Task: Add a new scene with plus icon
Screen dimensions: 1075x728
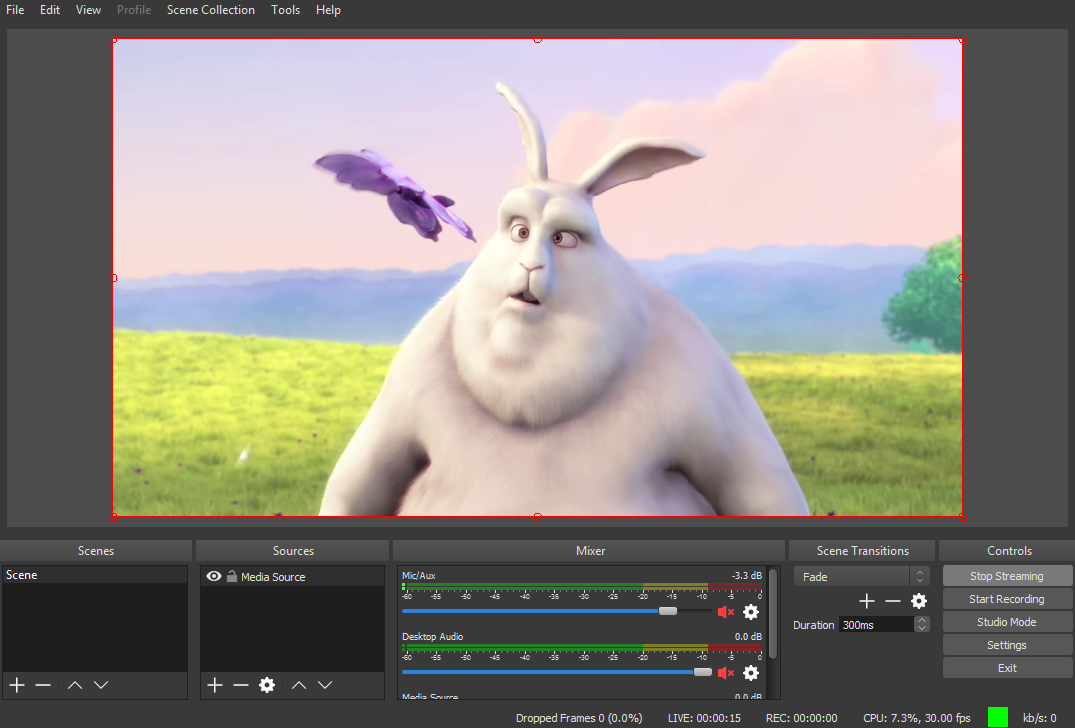Action: click(17, 685)
